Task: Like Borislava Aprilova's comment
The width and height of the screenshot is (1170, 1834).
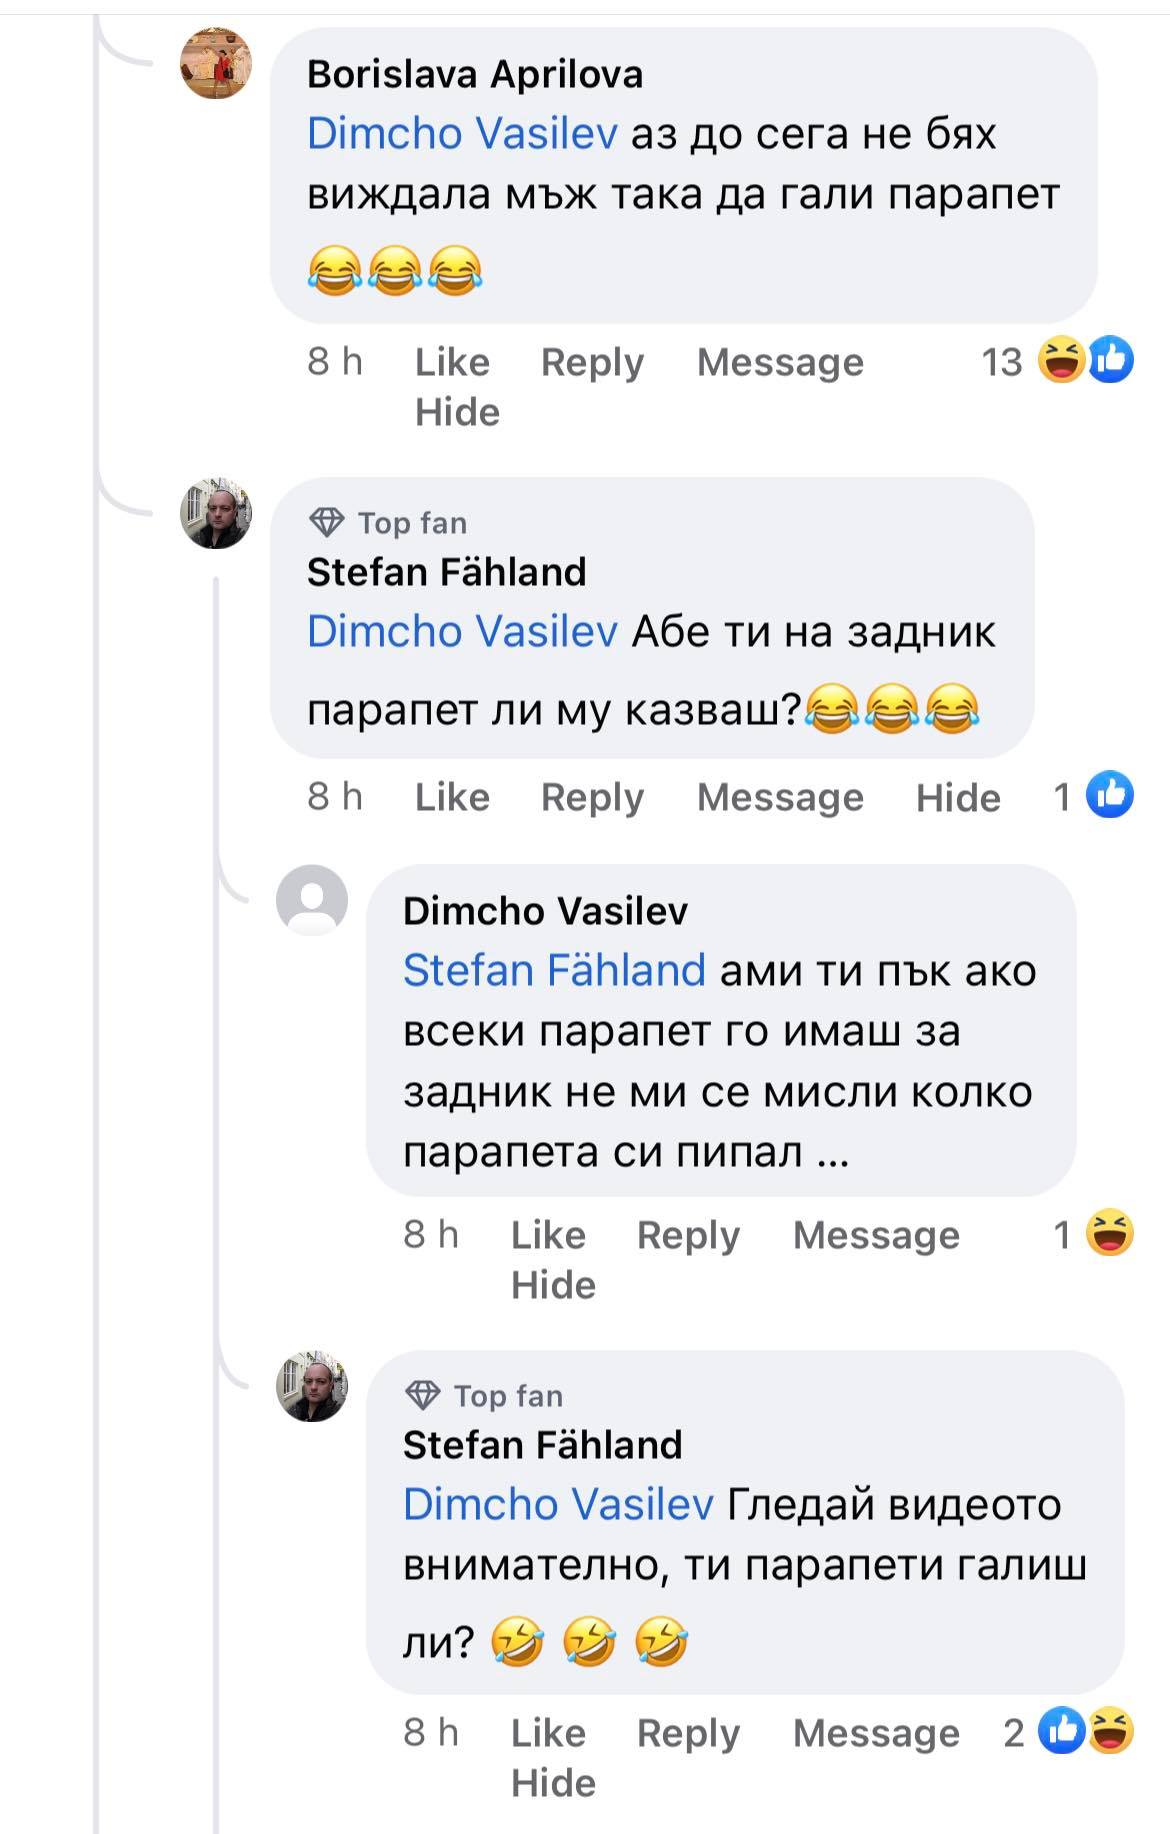Action: pos(452,362)
